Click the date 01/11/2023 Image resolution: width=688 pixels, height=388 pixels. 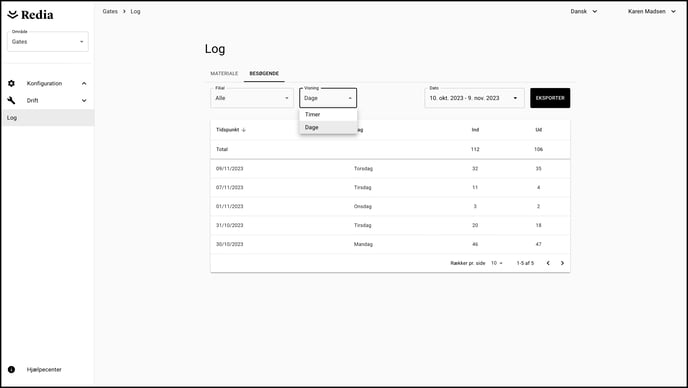pyautogui.click(x=229, y=206)
